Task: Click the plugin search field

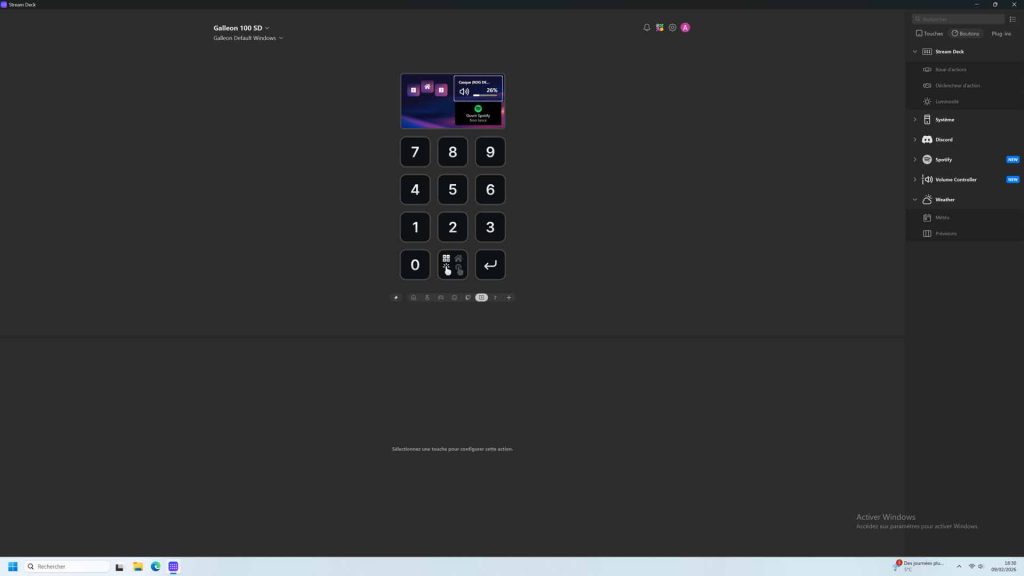Action: [x=957, y=18]
